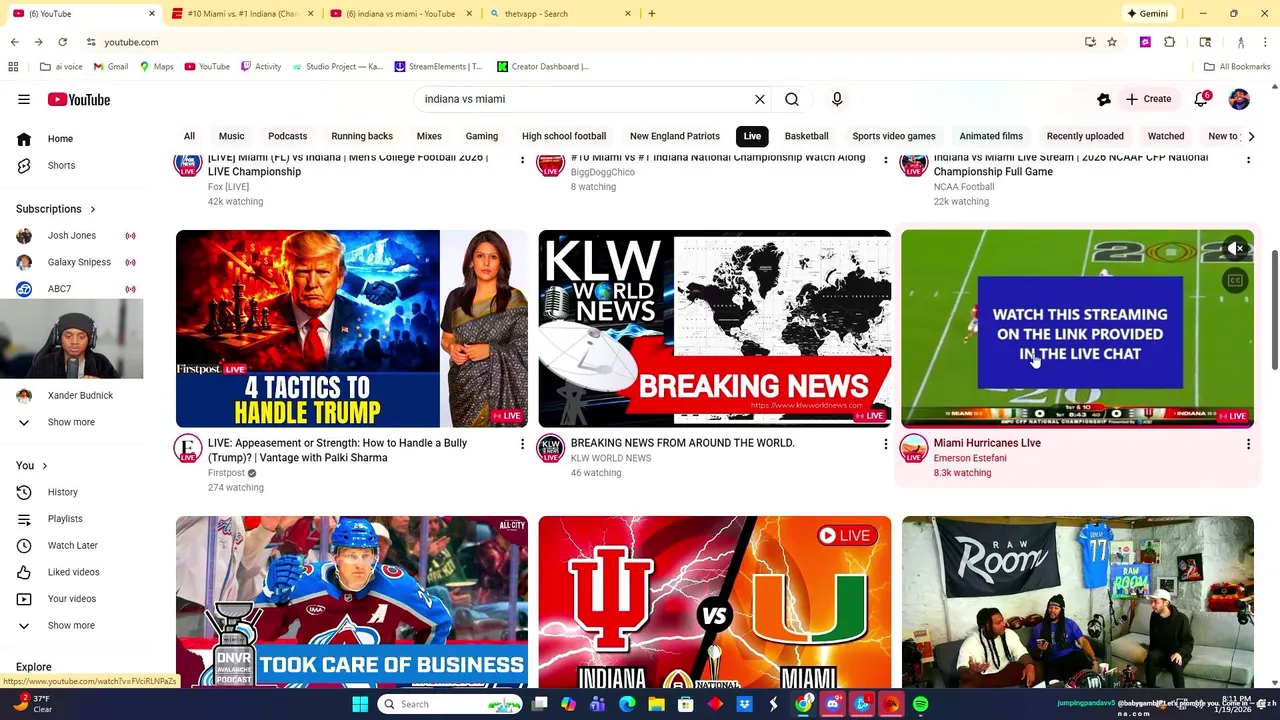Show more filter chips with right arrow
The height and width of the screenshot is (720, 1280).
pos(1250,136)
